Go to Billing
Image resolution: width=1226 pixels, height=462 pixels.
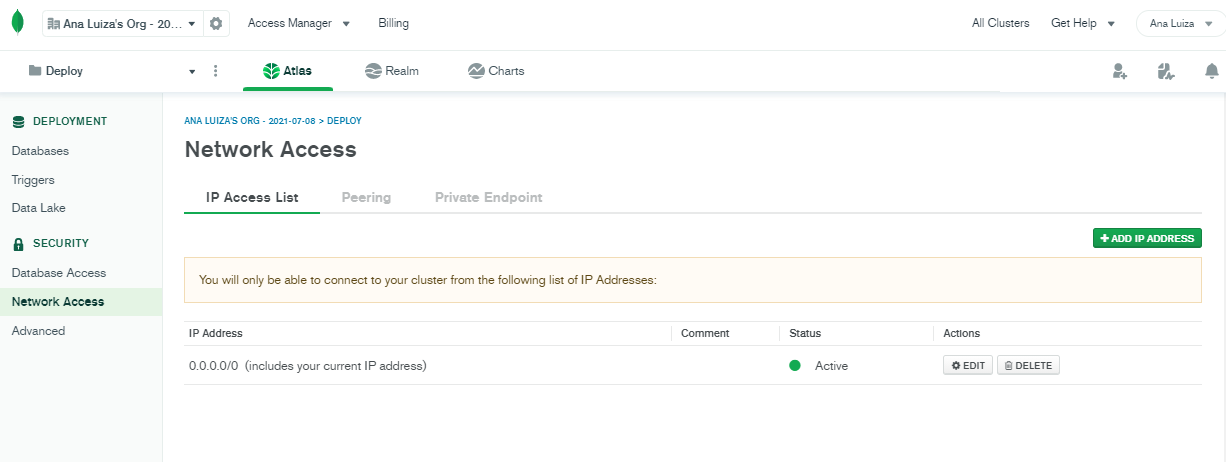click(x=393, y=23)
